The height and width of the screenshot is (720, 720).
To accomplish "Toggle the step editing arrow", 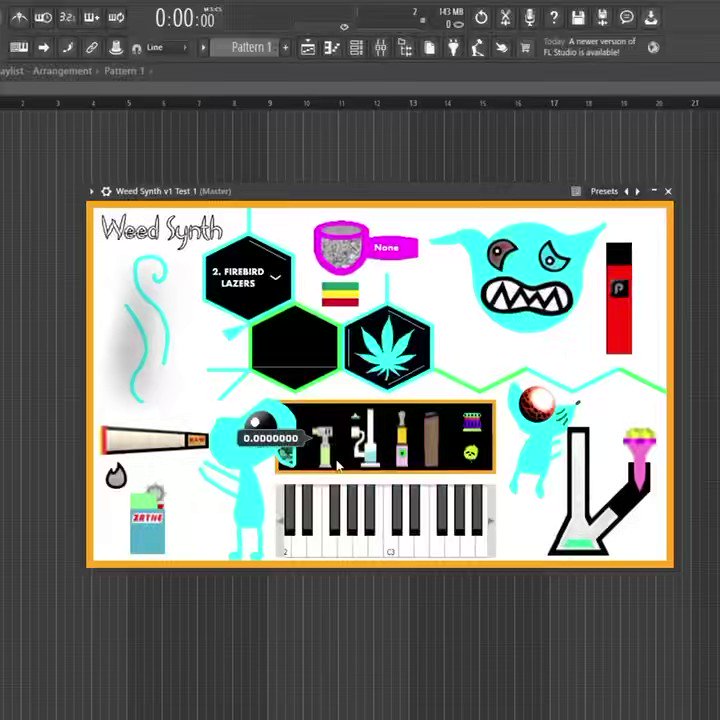I will point(44,47).
